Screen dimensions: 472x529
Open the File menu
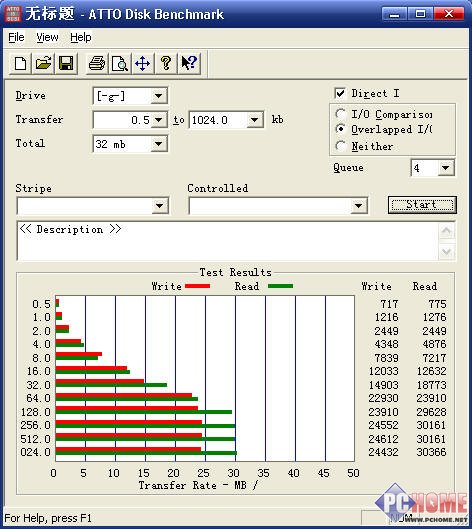click(16, 37)
